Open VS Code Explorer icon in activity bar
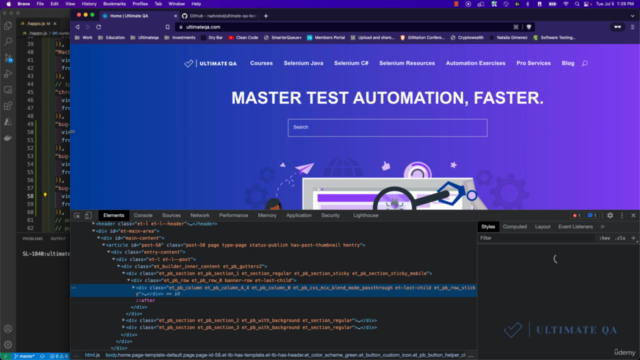This screenshot has width=640, height=360. point(8,25)
